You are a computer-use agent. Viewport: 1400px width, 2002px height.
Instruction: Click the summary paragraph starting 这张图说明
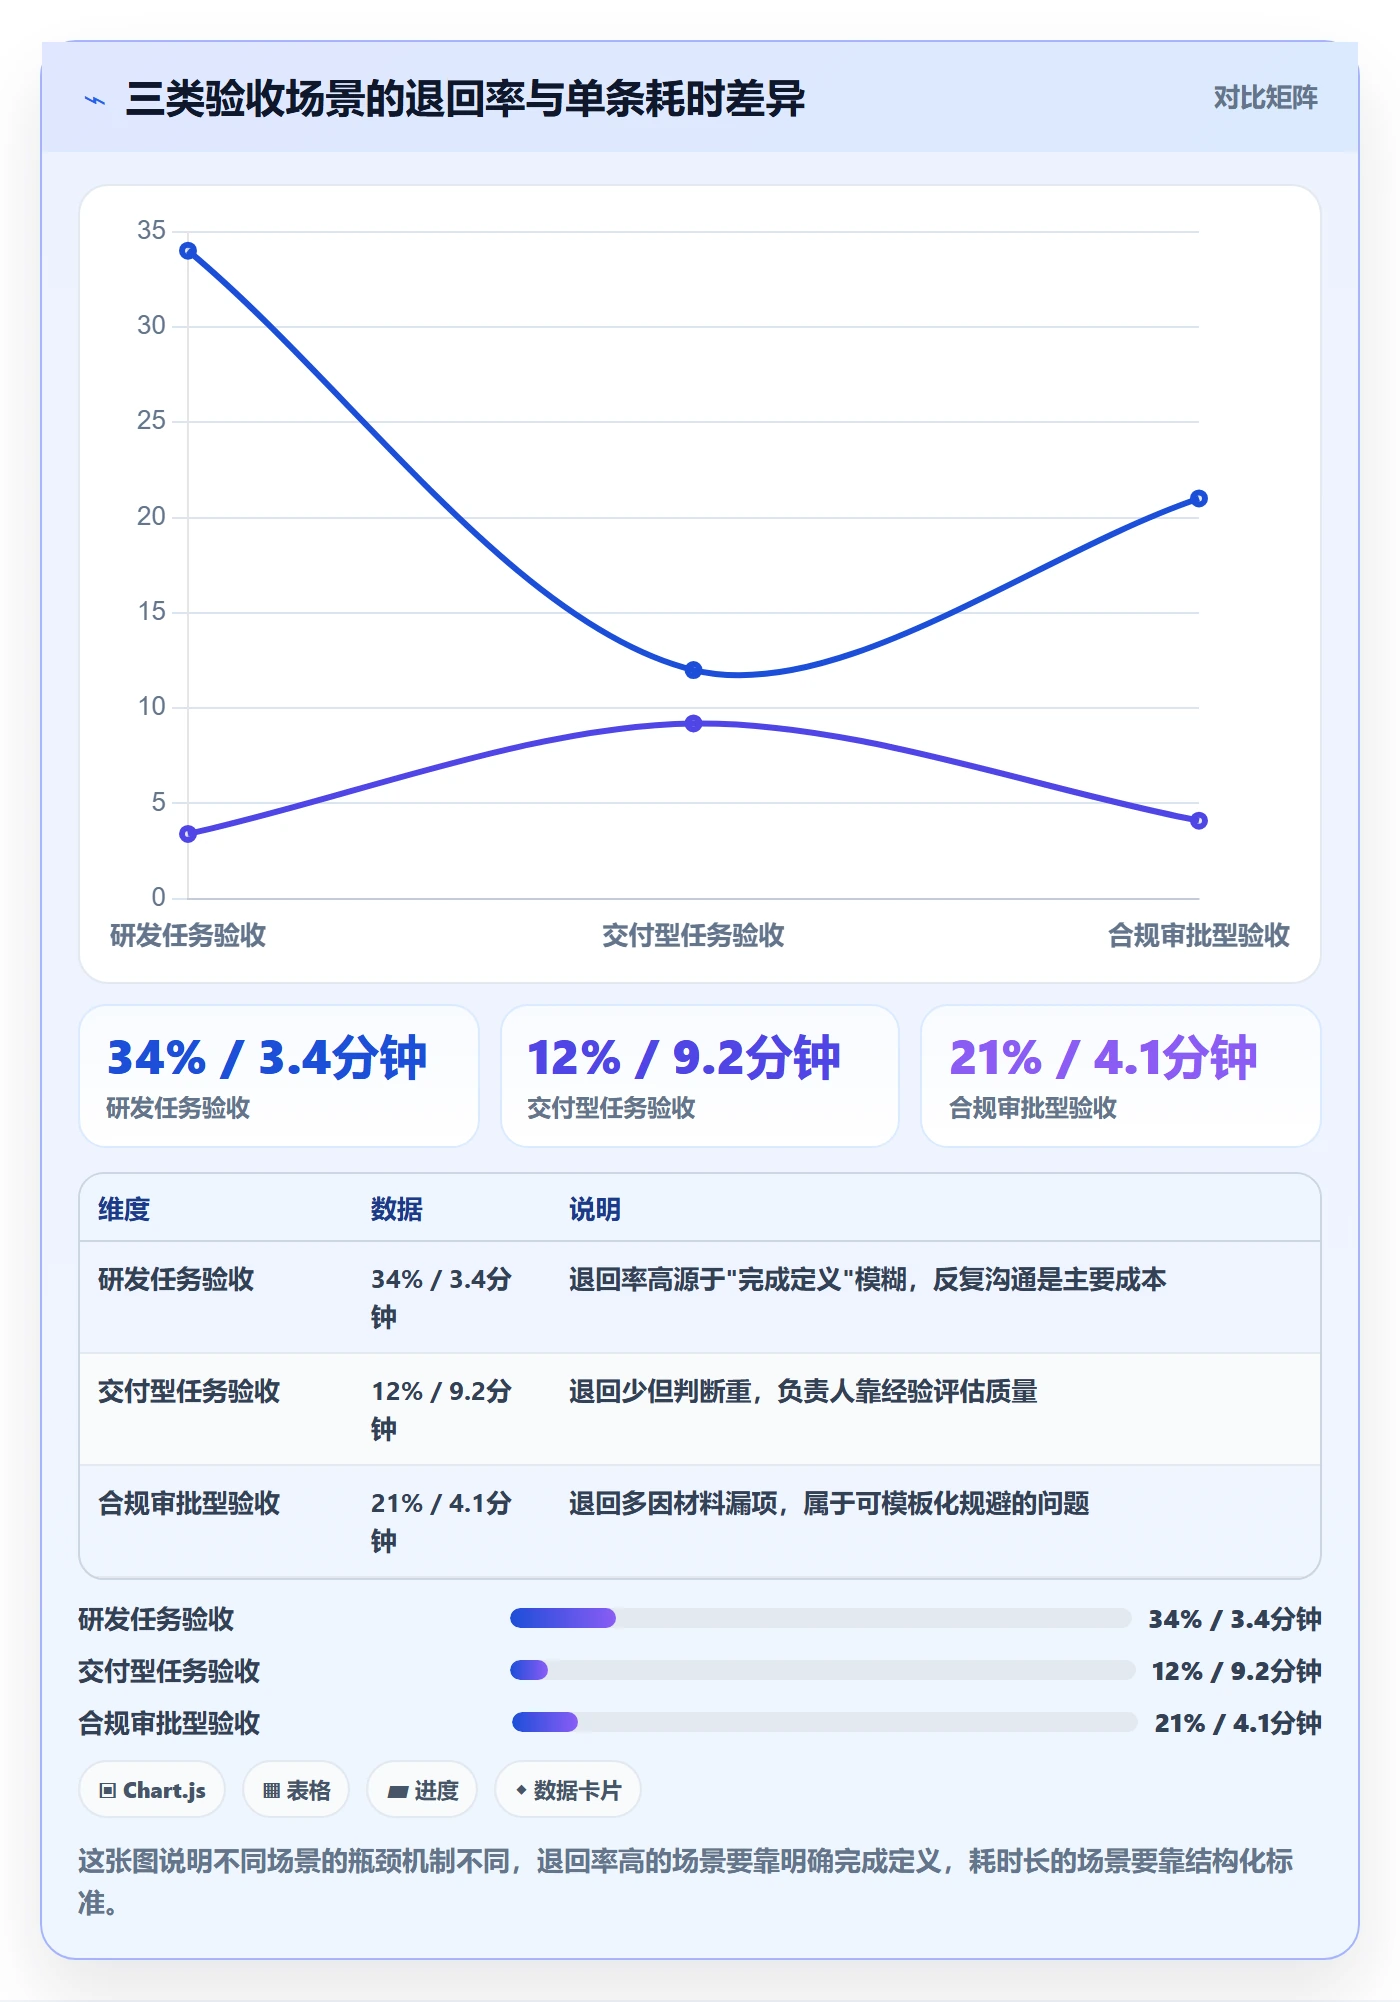[x=686, y=1881]
